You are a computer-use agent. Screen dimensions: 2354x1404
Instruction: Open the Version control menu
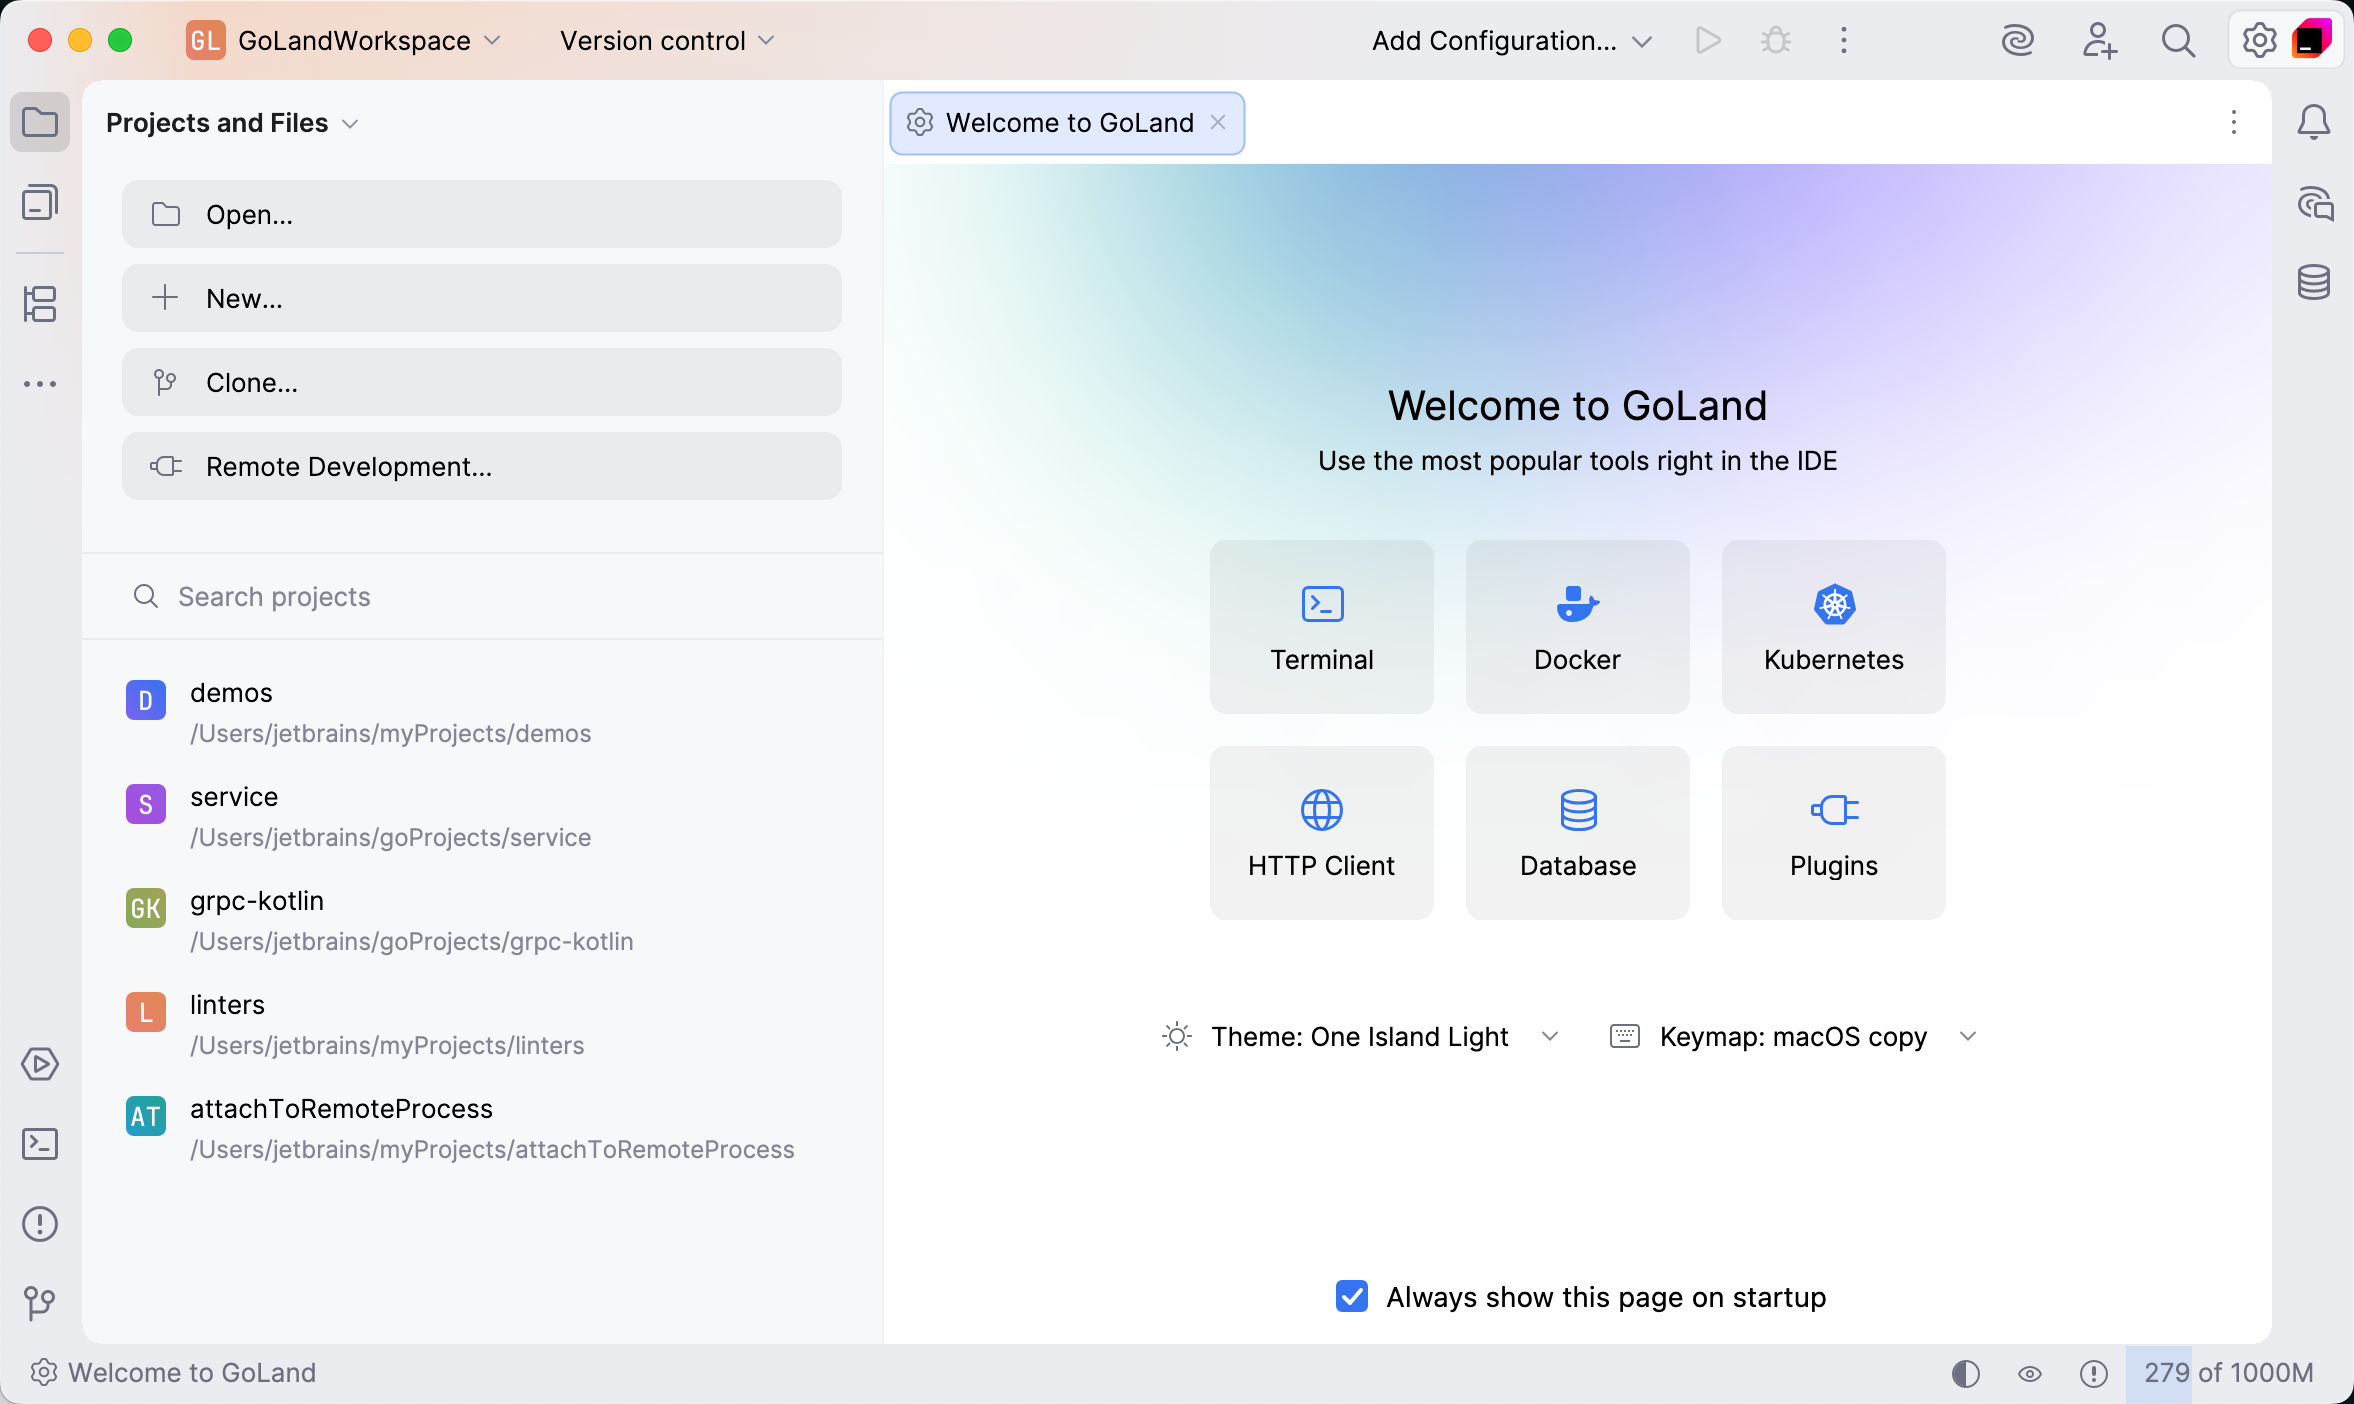click(667, 41)
